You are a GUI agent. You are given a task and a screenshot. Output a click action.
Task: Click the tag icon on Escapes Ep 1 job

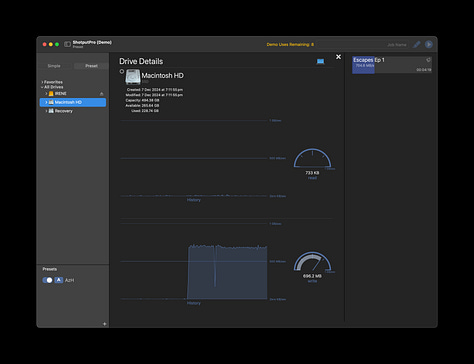(428, 60)
